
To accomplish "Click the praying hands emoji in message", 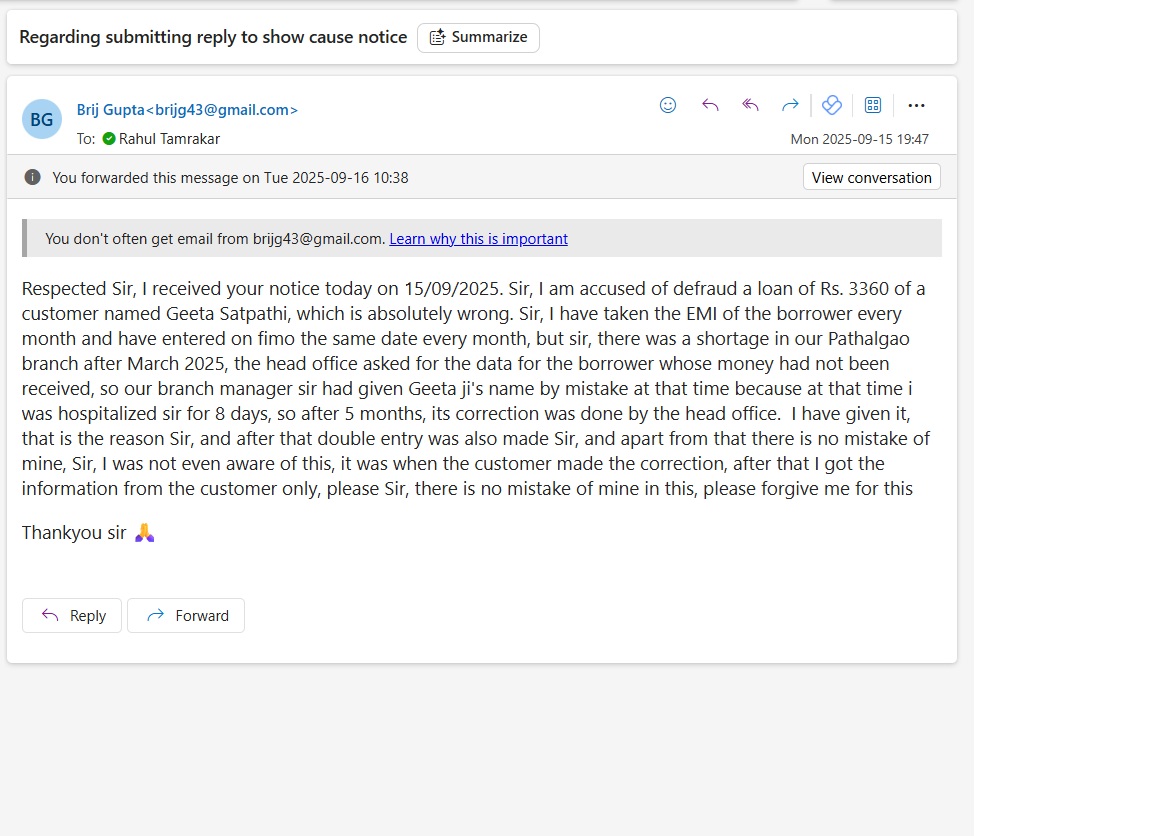I will point(145,532).
